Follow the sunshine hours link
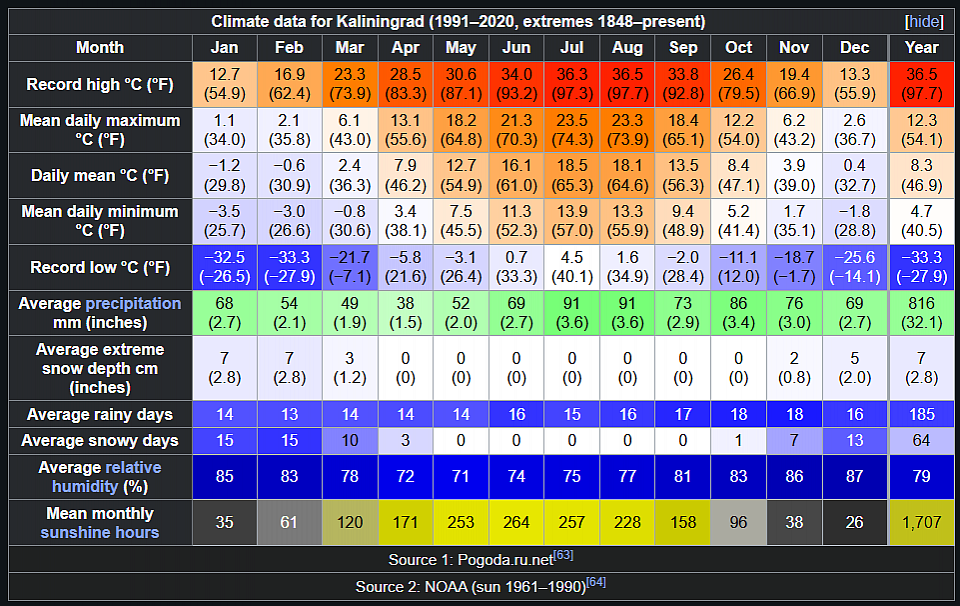The image size is (960, 606). point(100,533)
